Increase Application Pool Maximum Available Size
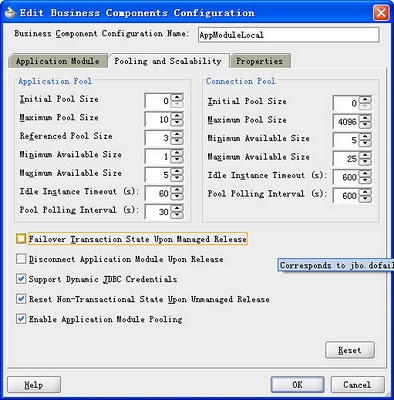The height and width of the screenshot is (400, 394). (x=177, y=171)
